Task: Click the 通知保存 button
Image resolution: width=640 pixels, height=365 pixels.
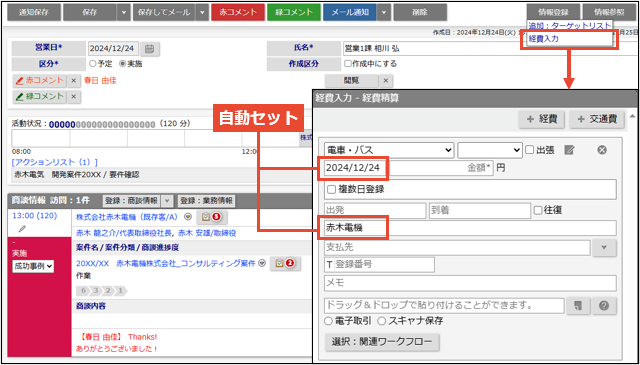Action: pyautogui.click(x=34, y=13)
